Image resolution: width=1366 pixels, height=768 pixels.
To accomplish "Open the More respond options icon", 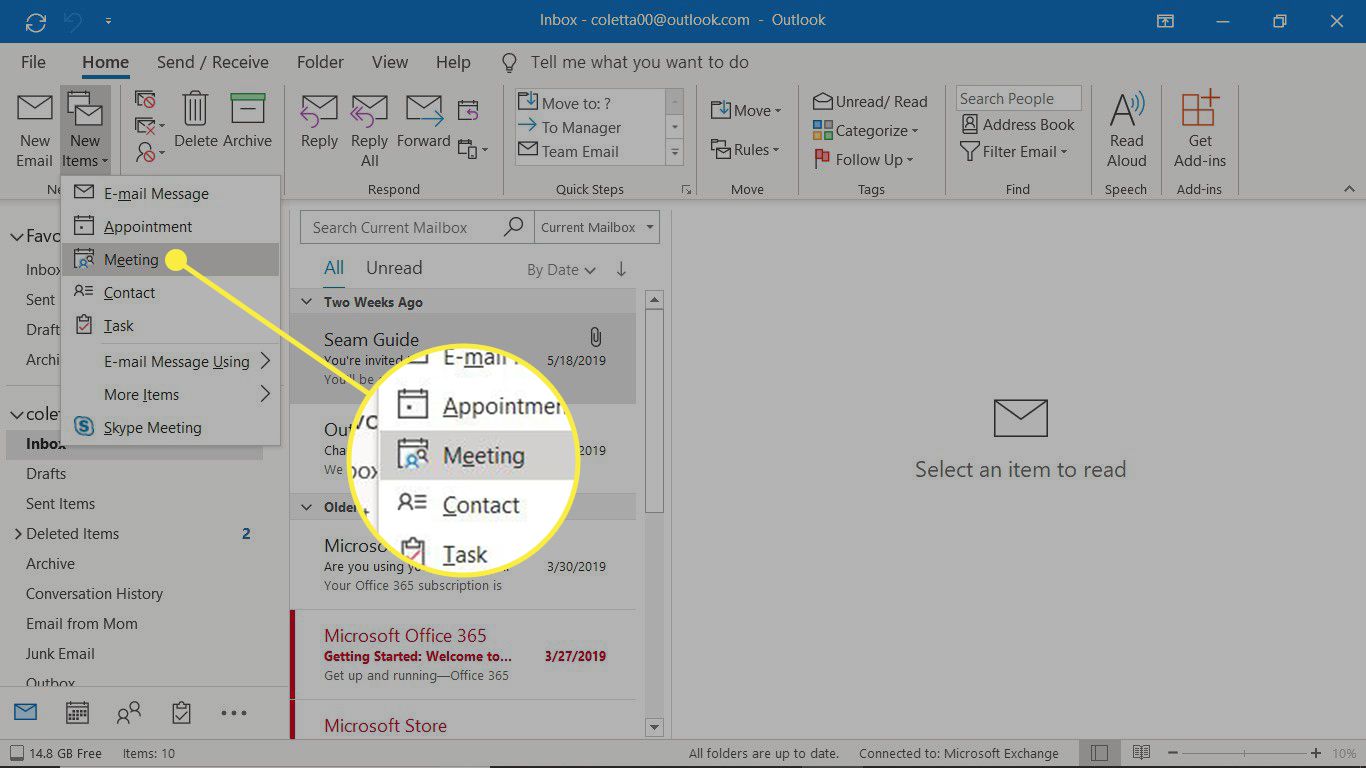I will point(472,149).
